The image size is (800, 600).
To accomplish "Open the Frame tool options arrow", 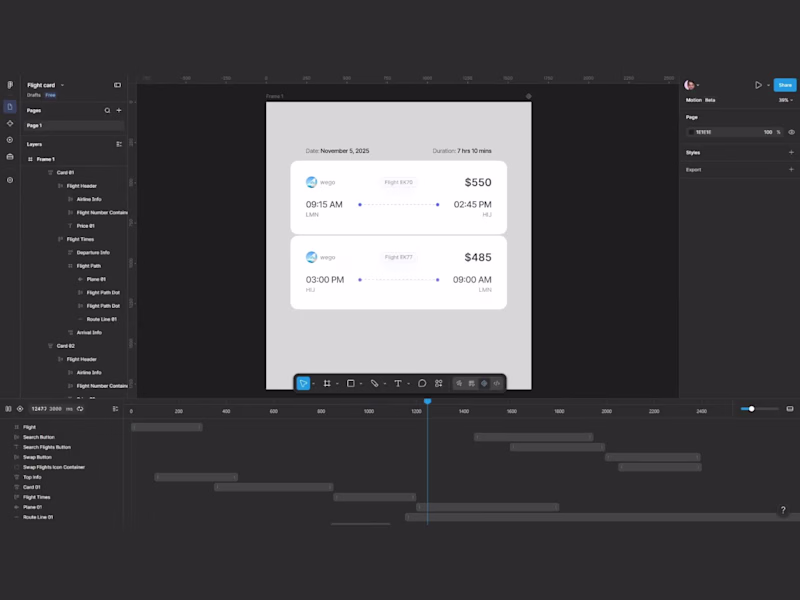I will (337, 384).
